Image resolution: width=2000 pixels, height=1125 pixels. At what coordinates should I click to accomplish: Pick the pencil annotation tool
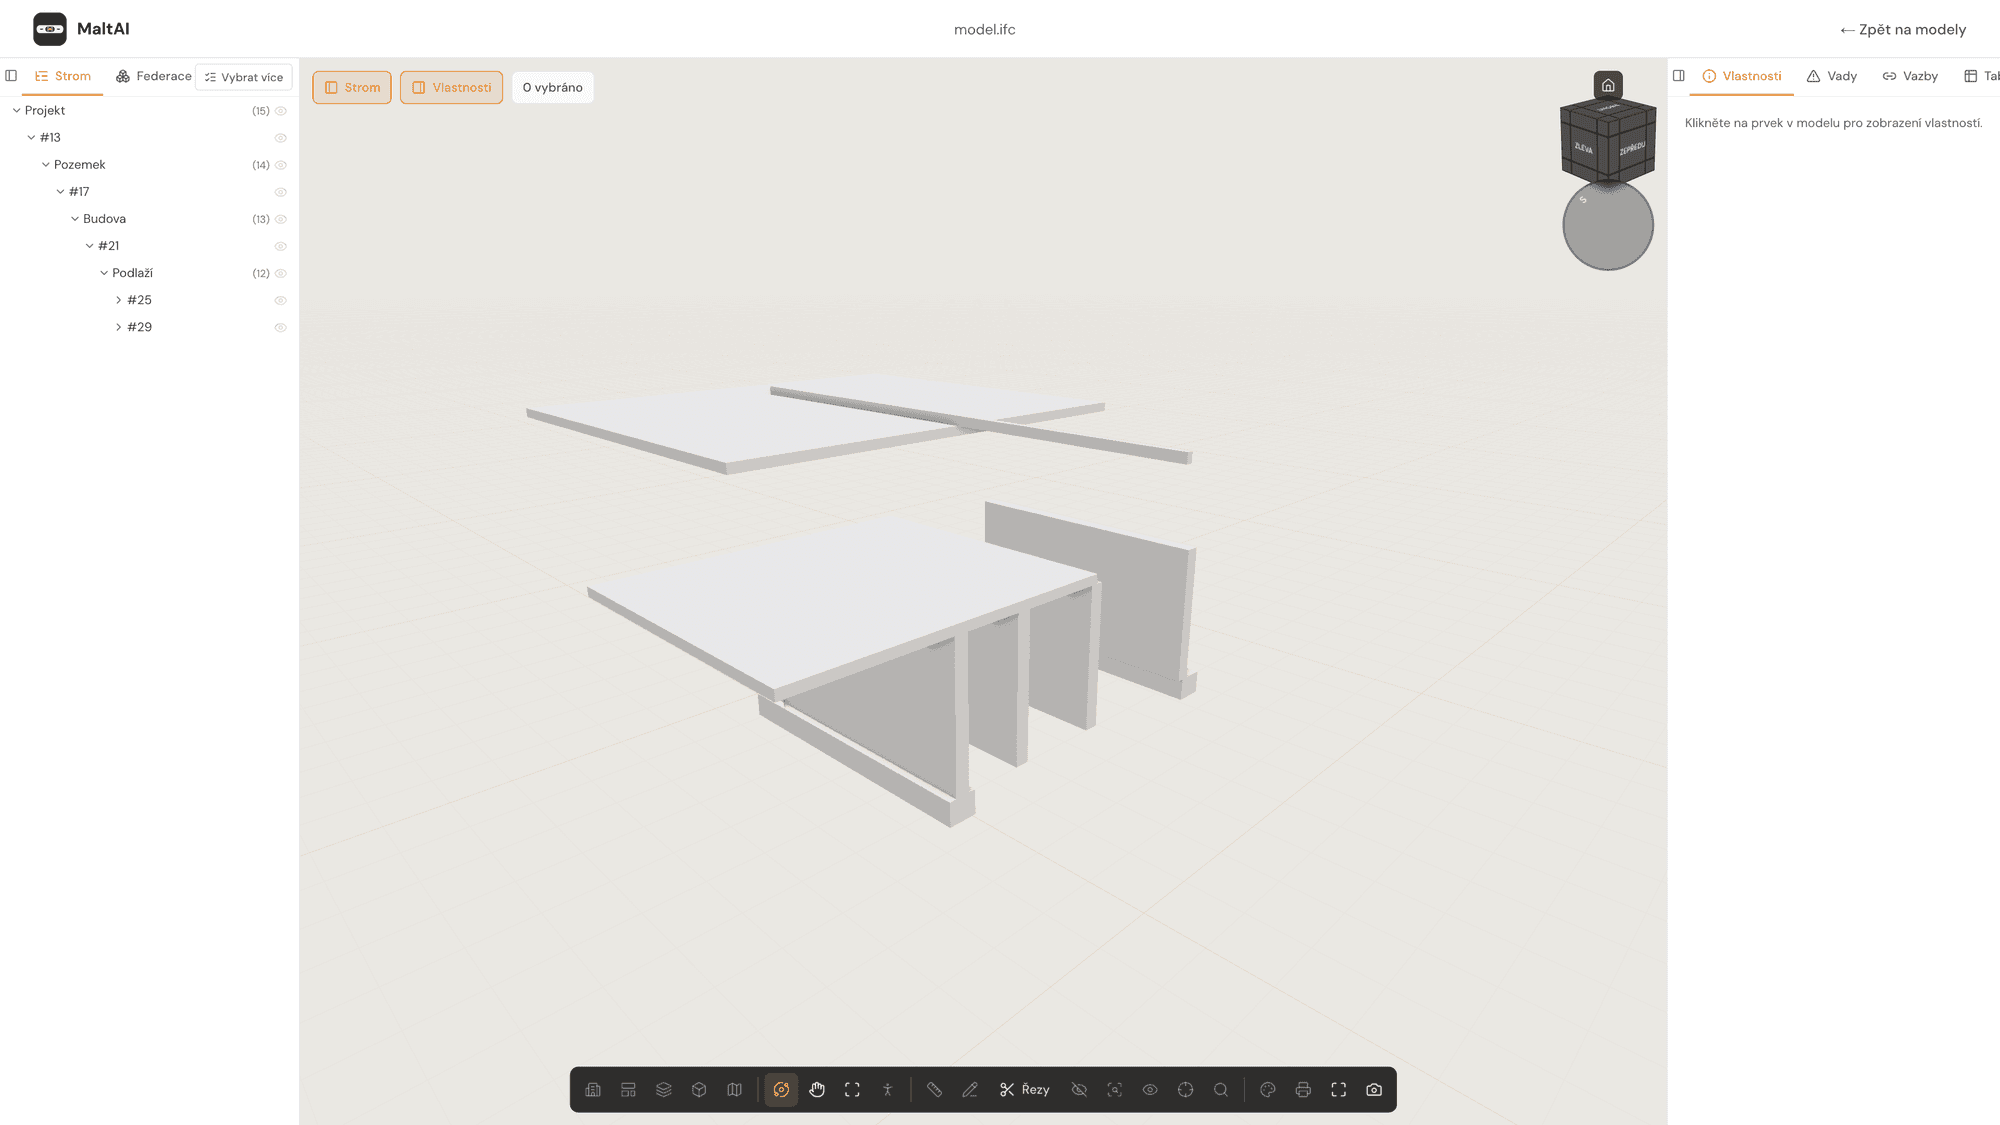pyautogui.click(x=970, y=1090)
